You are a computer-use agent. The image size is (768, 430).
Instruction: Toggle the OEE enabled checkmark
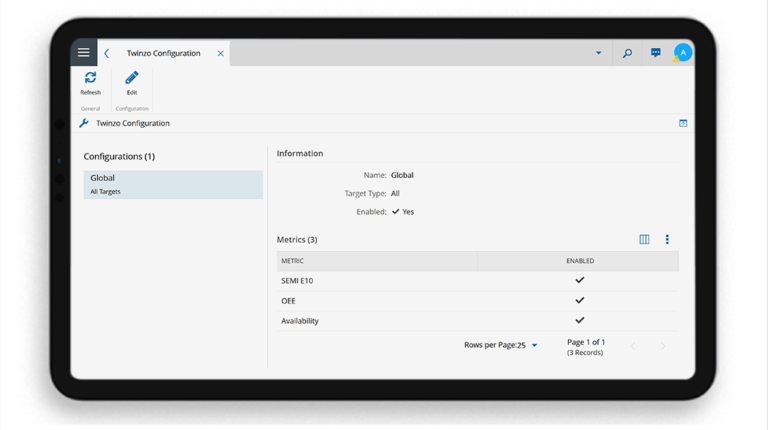click(579, 301)
